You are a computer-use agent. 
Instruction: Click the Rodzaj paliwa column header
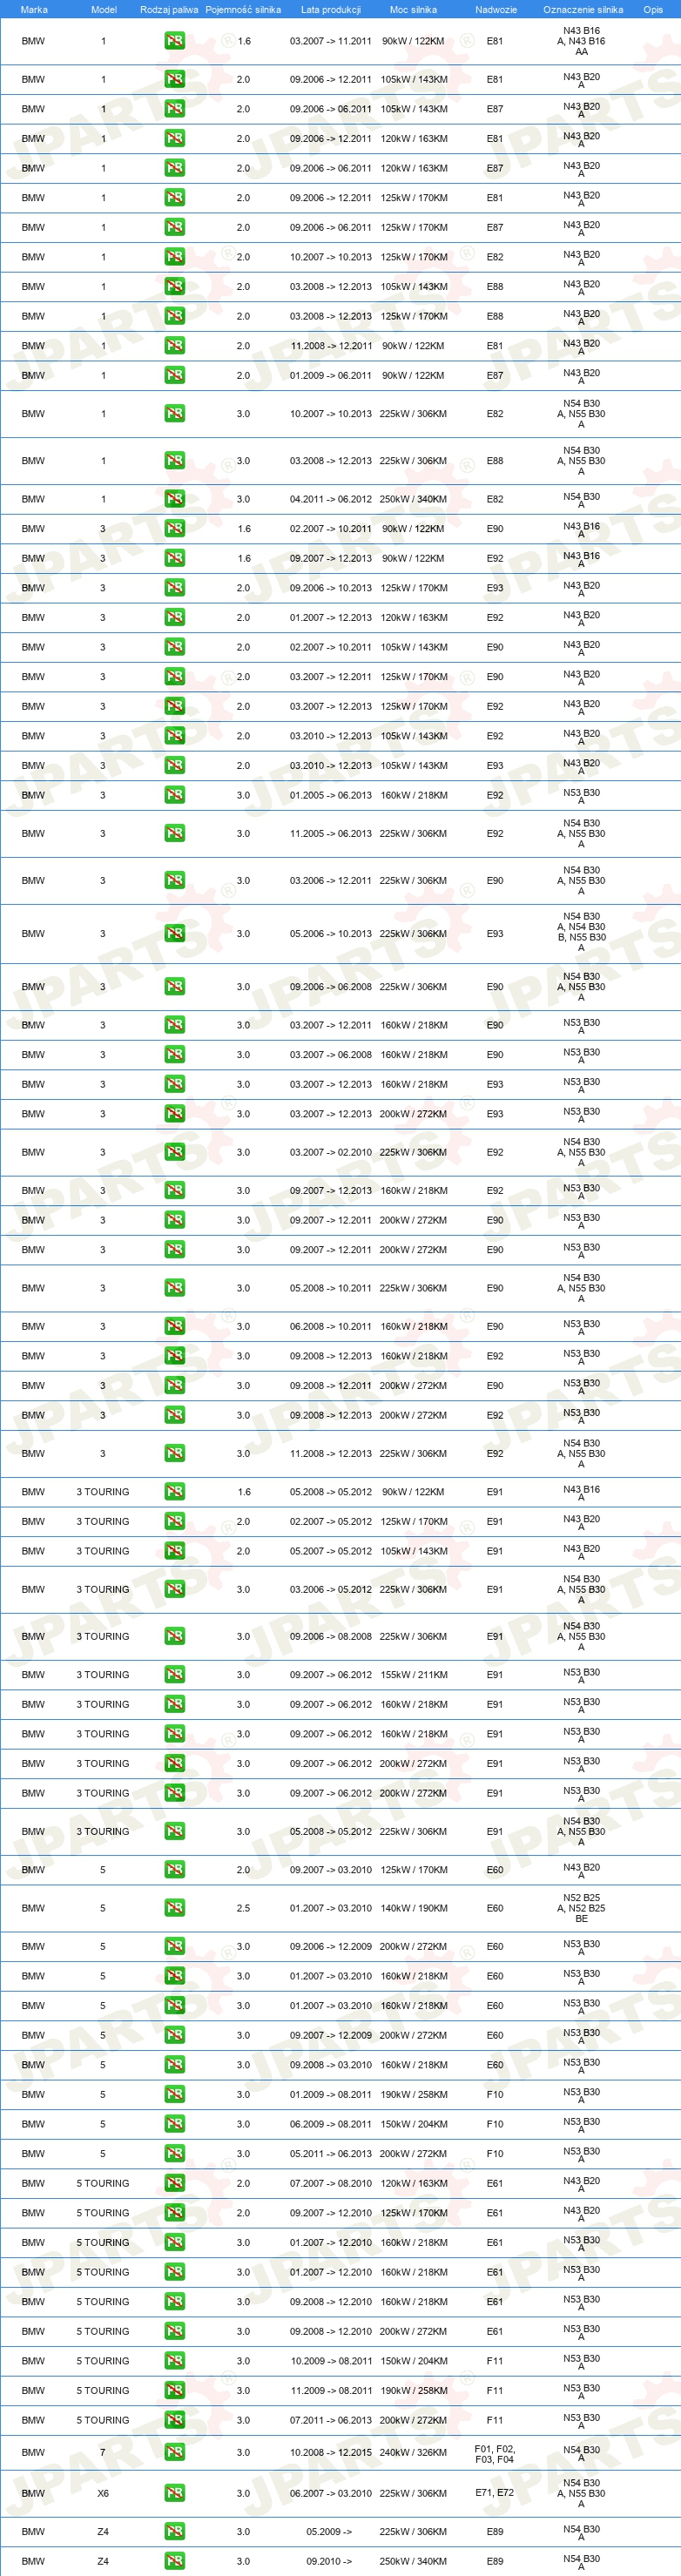(169, 9)
